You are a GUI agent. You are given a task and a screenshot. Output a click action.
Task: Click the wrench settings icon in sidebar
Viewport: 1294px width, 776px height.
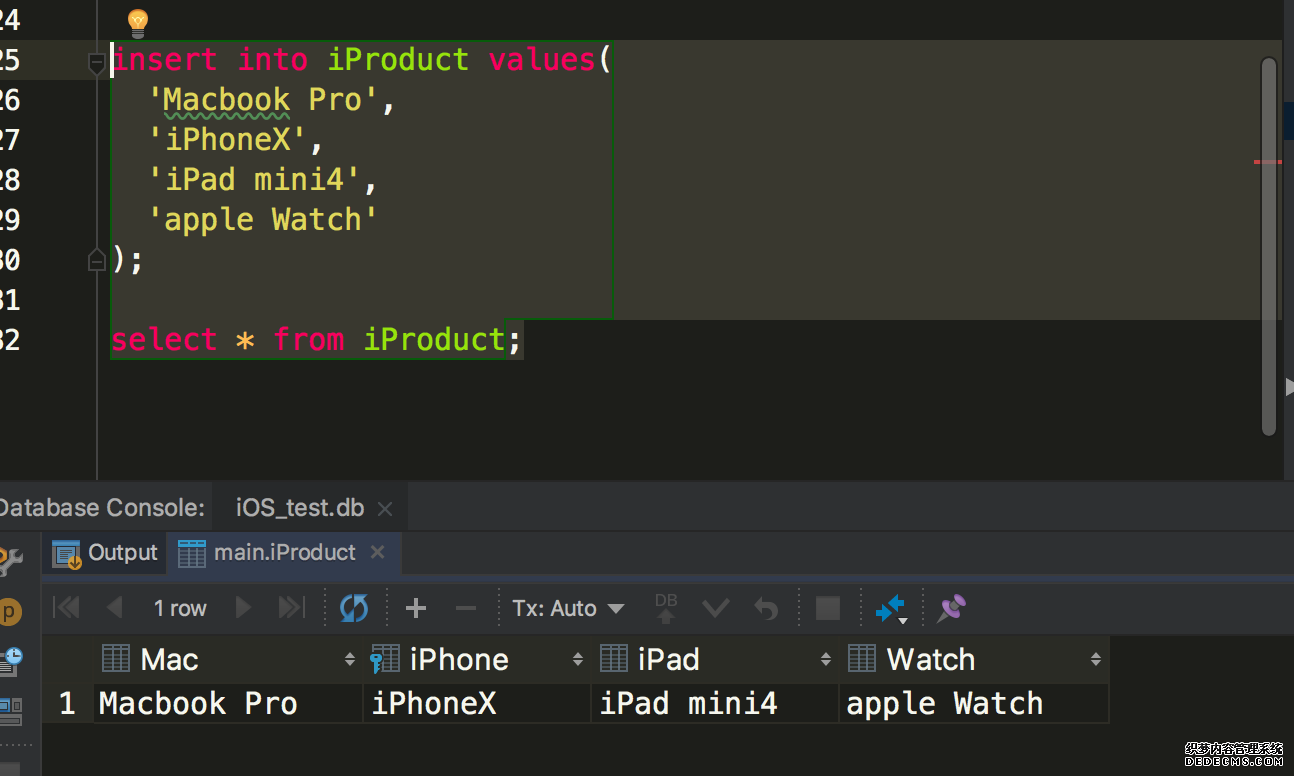[x=10, y=561]
